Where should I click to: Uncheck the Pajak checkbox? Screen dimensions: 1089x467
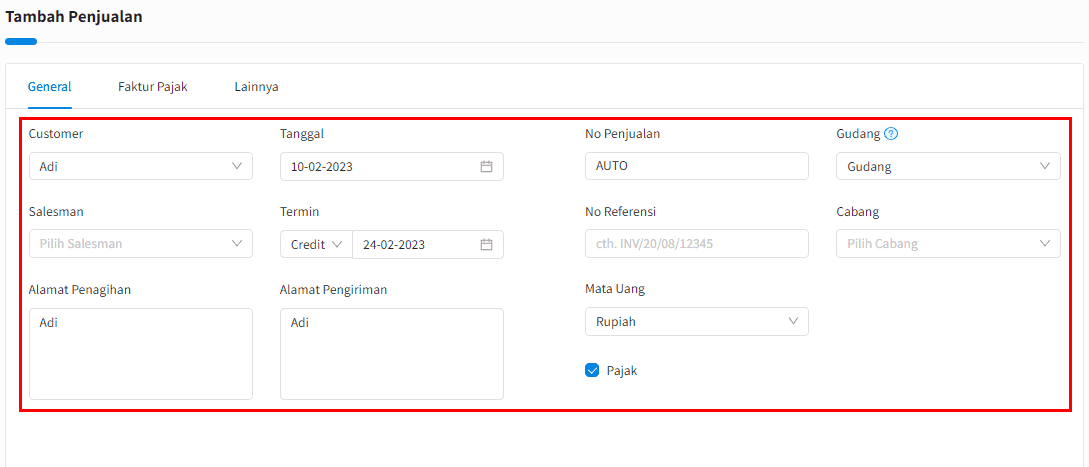(x=592, y=371)
